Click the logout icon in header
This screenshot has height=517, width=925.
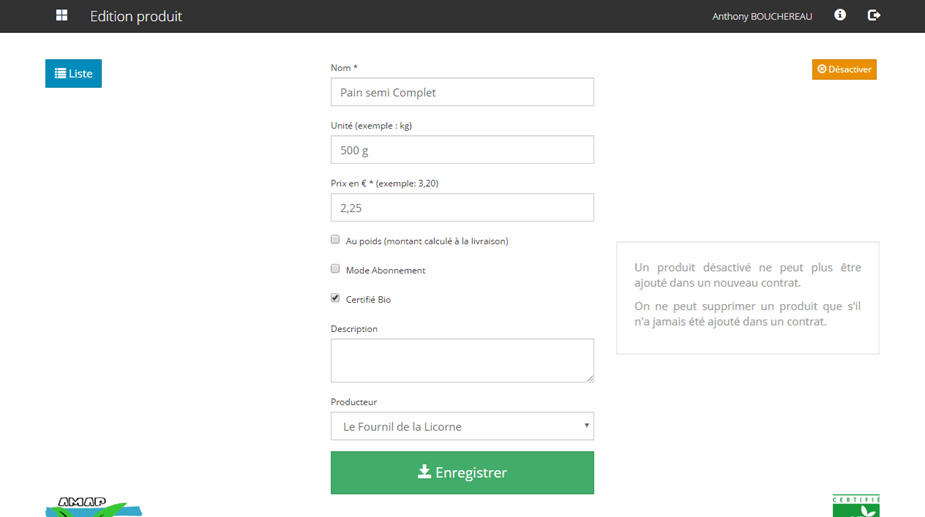coord(874,15)
